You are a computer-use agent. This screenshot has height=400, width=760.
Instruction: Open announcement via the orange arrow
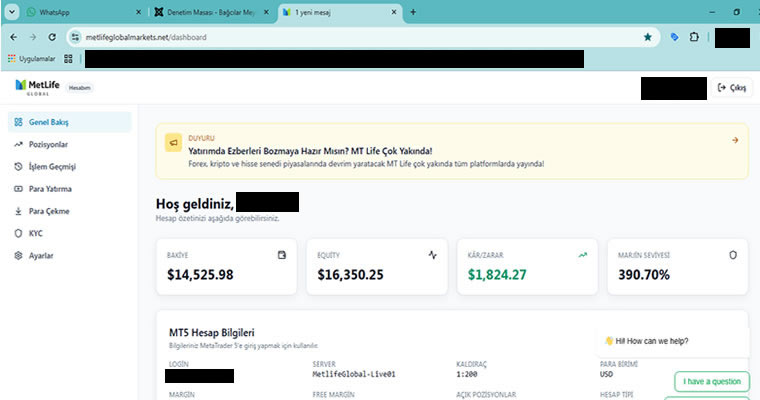tap(735, 140)
